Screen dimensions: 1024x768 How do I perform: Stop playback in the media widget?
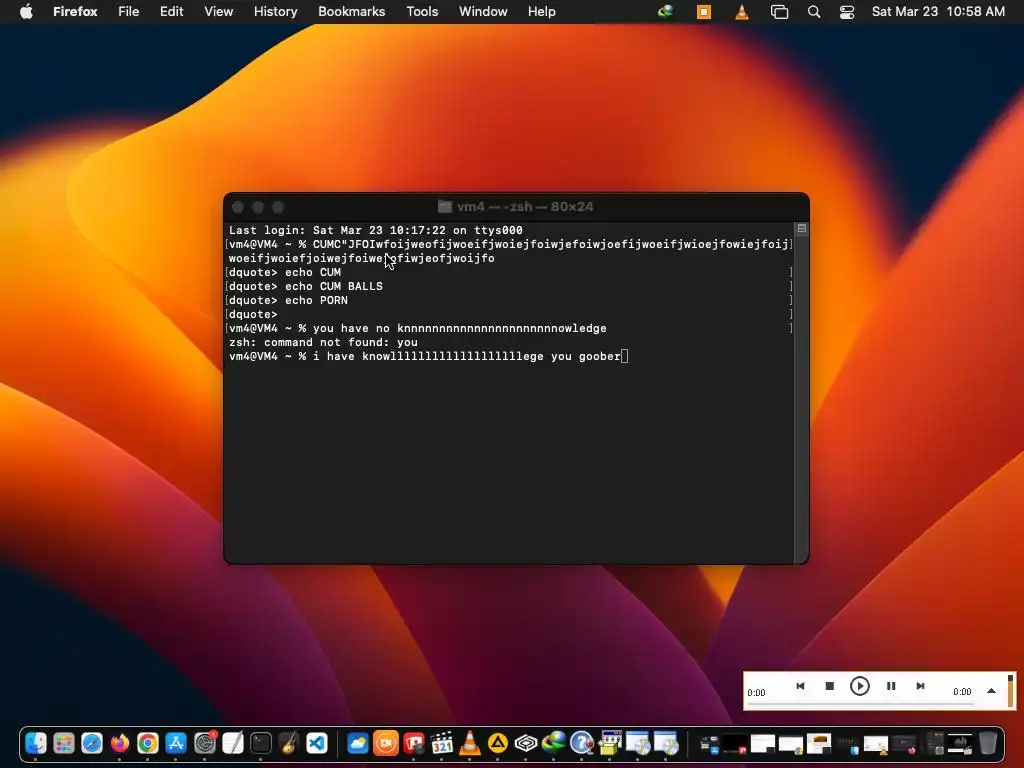[829, 686]
